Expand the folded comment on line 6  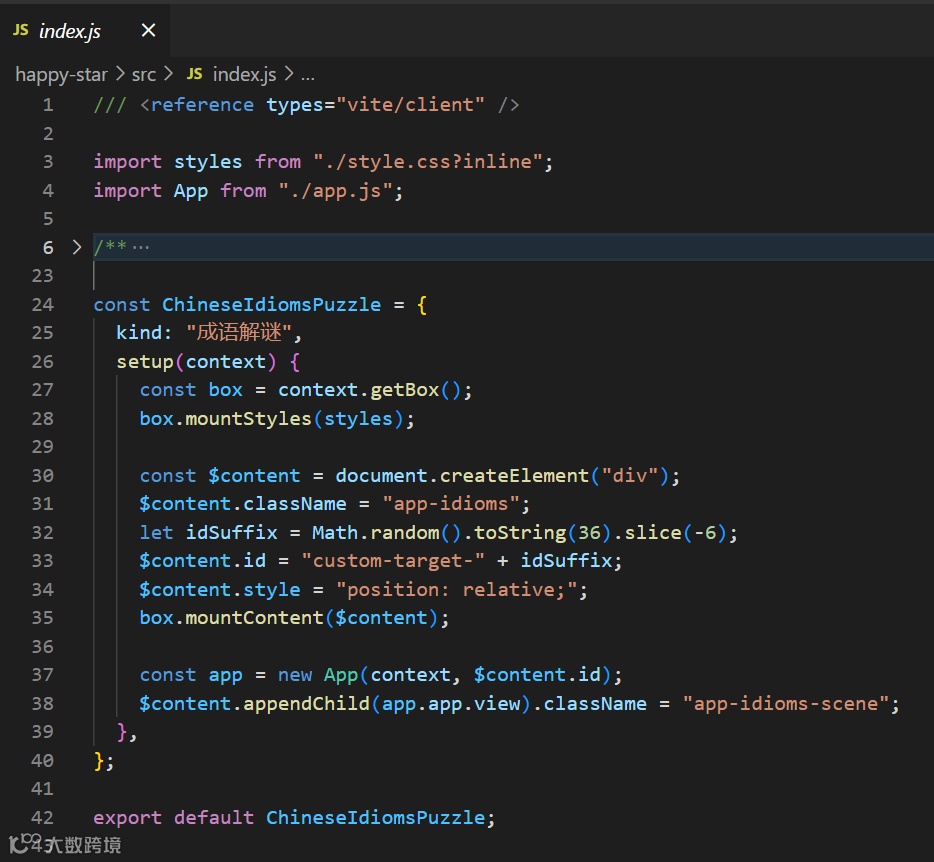coord(76,247)
